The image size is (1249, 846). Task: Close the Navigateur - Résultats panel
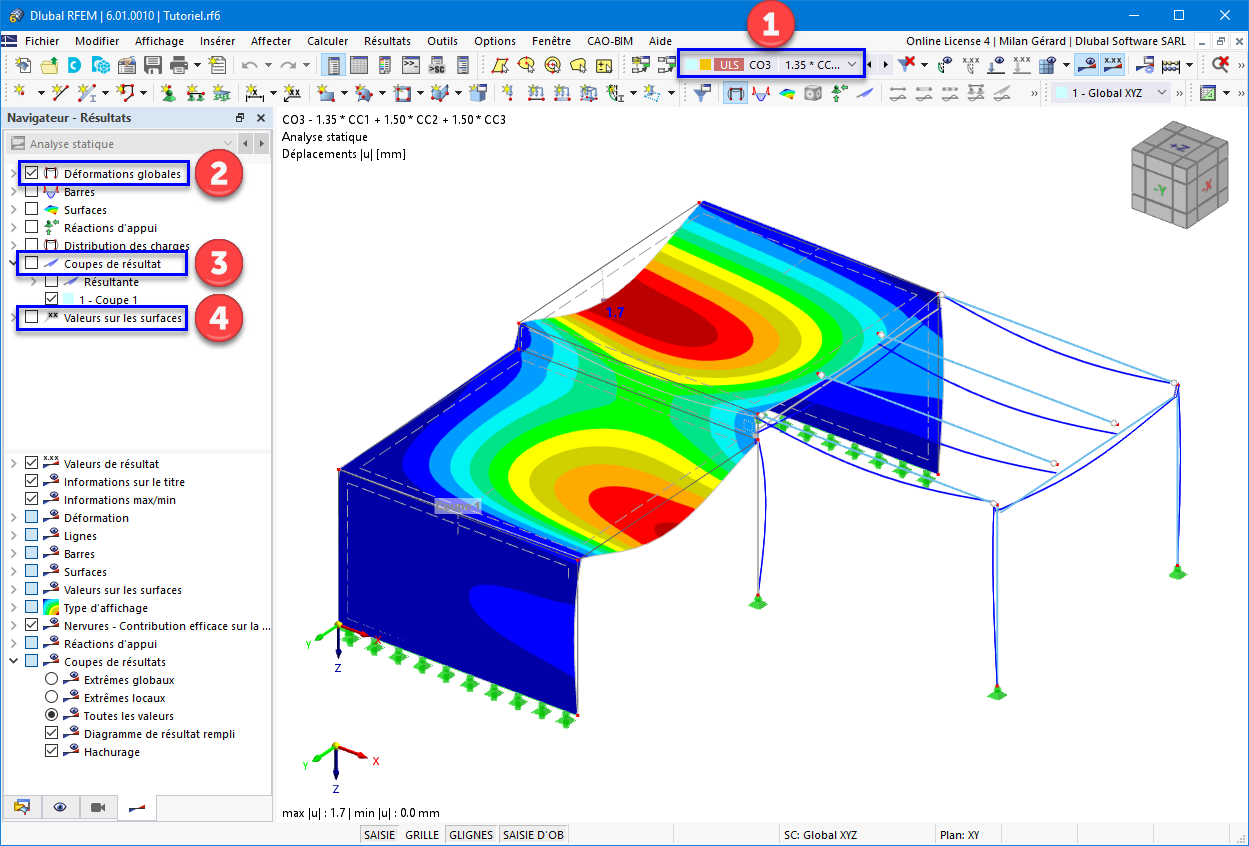pos(261,118)
